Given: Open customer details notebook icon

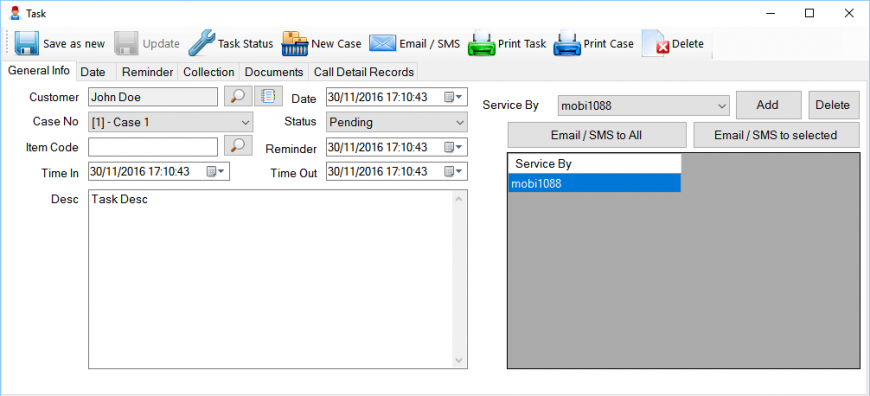Looking at the screenshot, I should pos(269,97).
